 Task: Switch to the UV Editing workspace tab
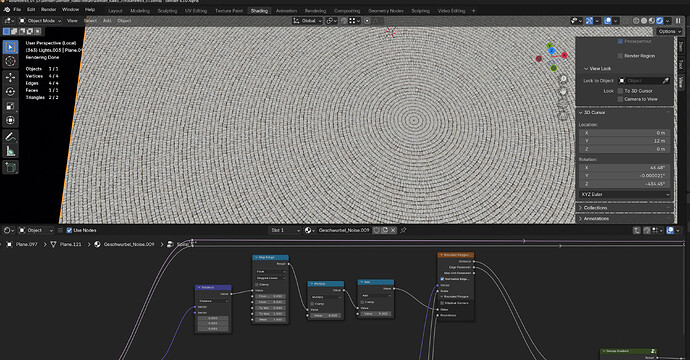196,11
